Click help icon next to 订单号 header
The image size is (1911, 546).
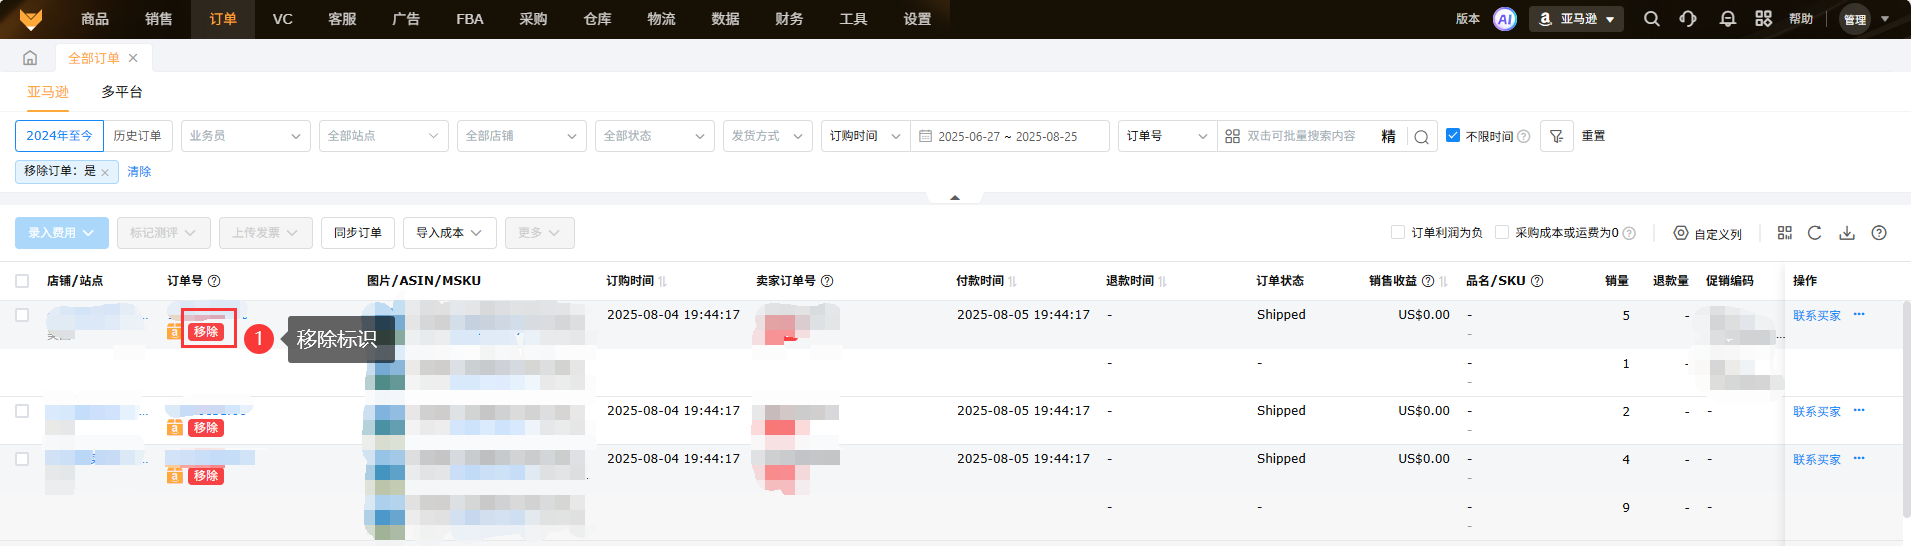(x=214, y=281)
